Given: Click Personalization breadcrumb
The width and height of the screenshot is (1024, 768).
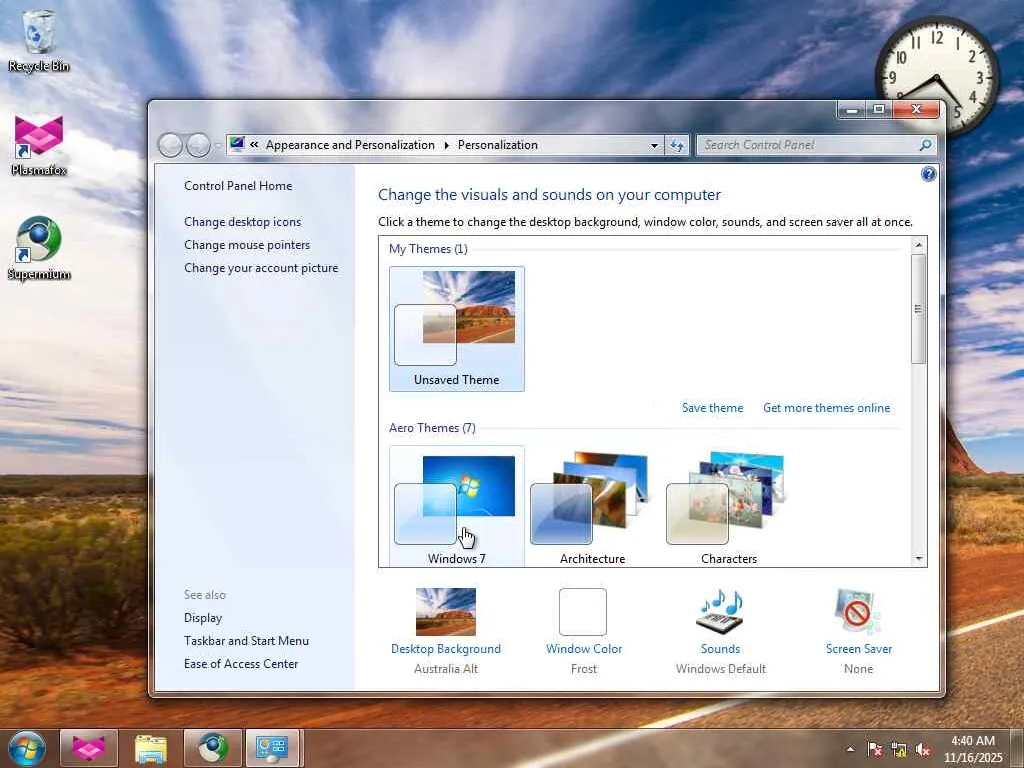Looking at the screenshot, I should click(498, 145).
